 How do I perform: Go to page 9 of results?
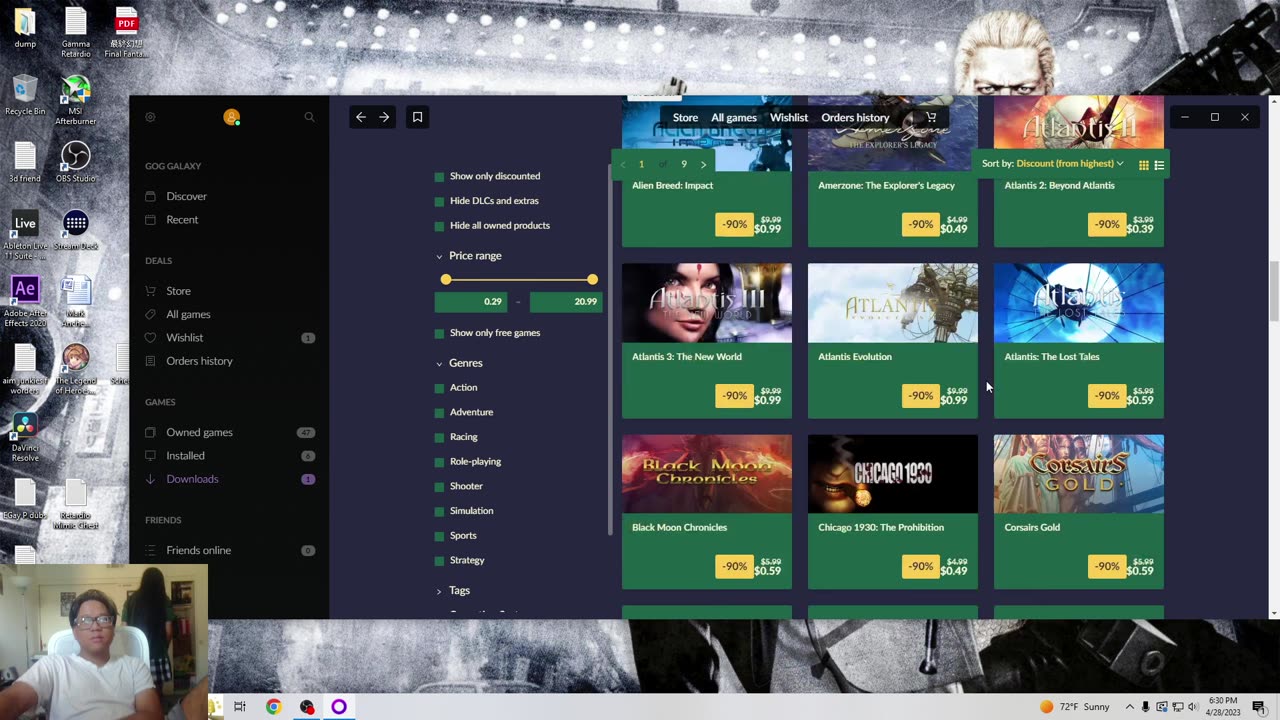[684, 164]
